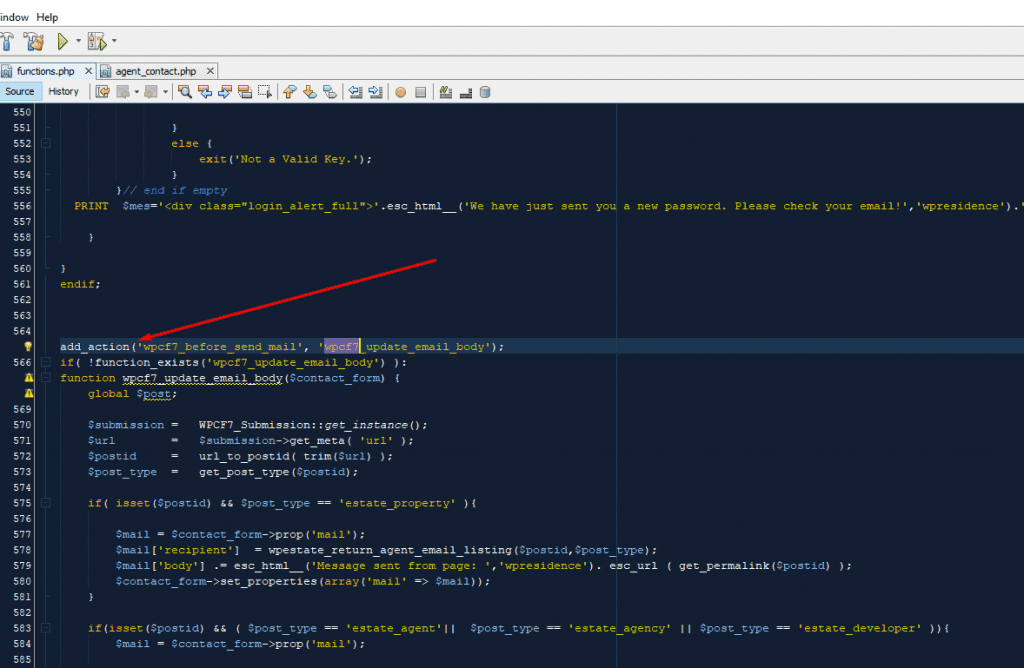The width and height of the screenshot is (1024, 668).
Task: Click the Clean and Build hammer-broom icon
Action: pos(34,42)
